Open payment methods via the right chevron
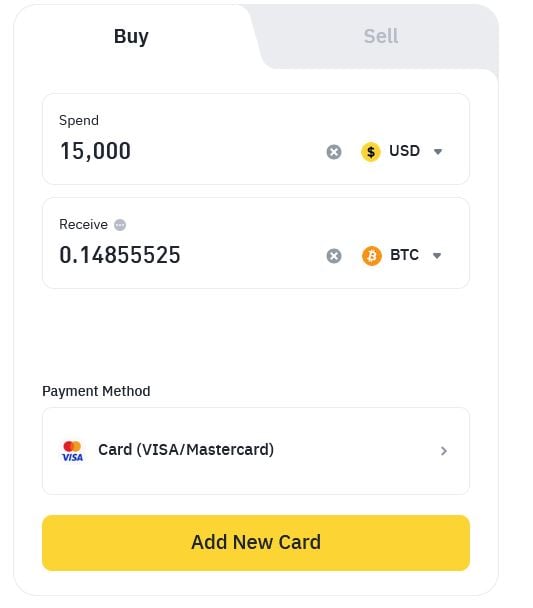Screen dimensions: 533x608 coord(444,451)
